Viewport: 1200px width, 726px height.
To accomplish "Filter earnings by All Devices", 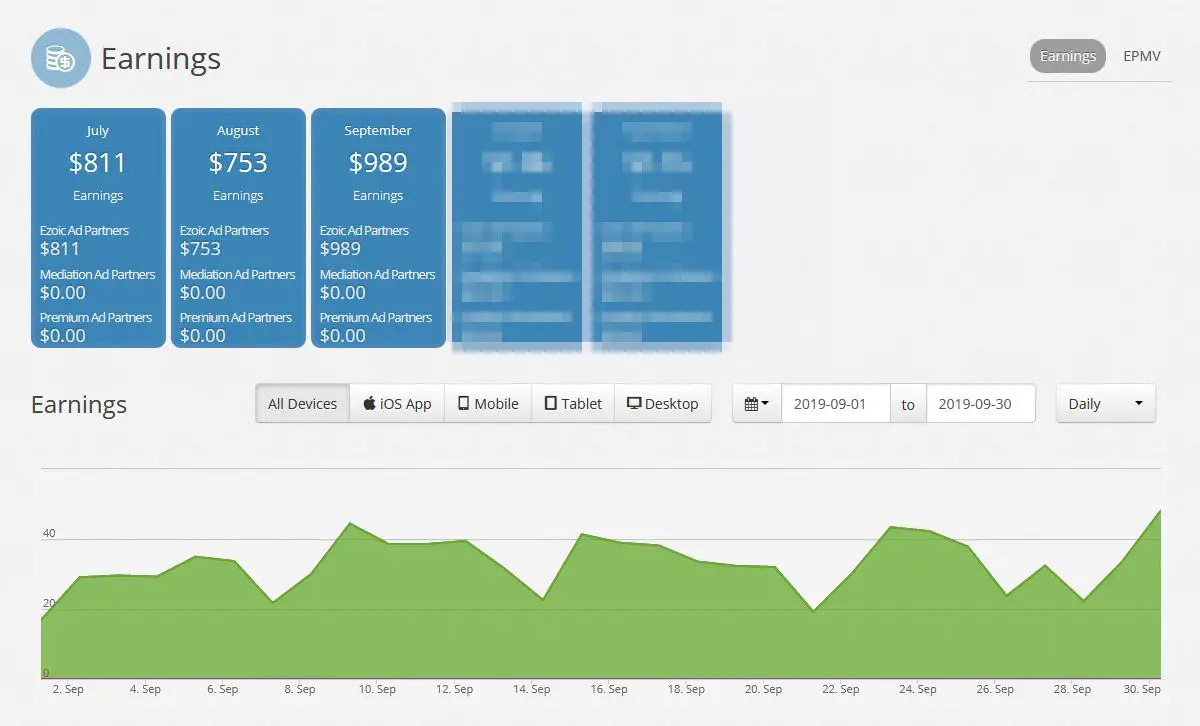I will pyautogui.click(x=302, y=404).
